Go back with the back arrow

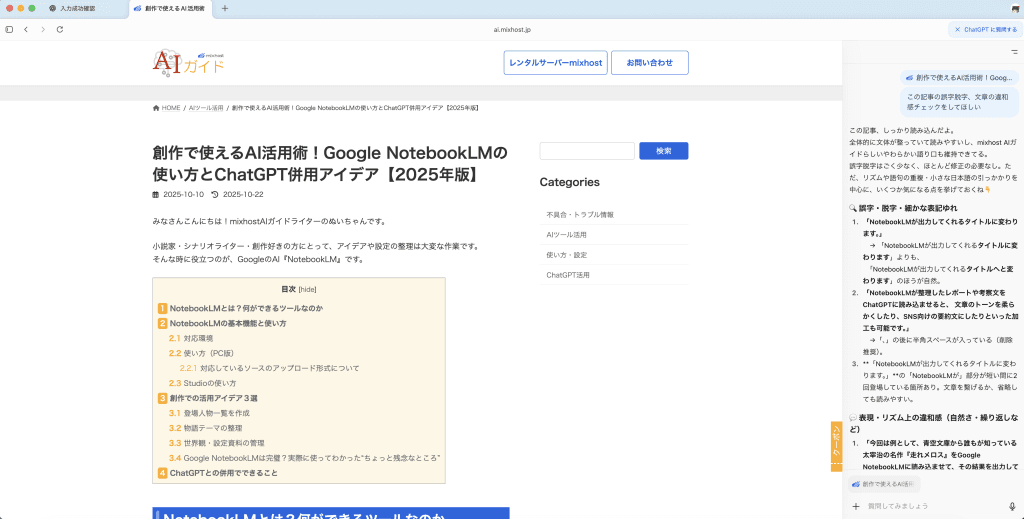(27, 29)
